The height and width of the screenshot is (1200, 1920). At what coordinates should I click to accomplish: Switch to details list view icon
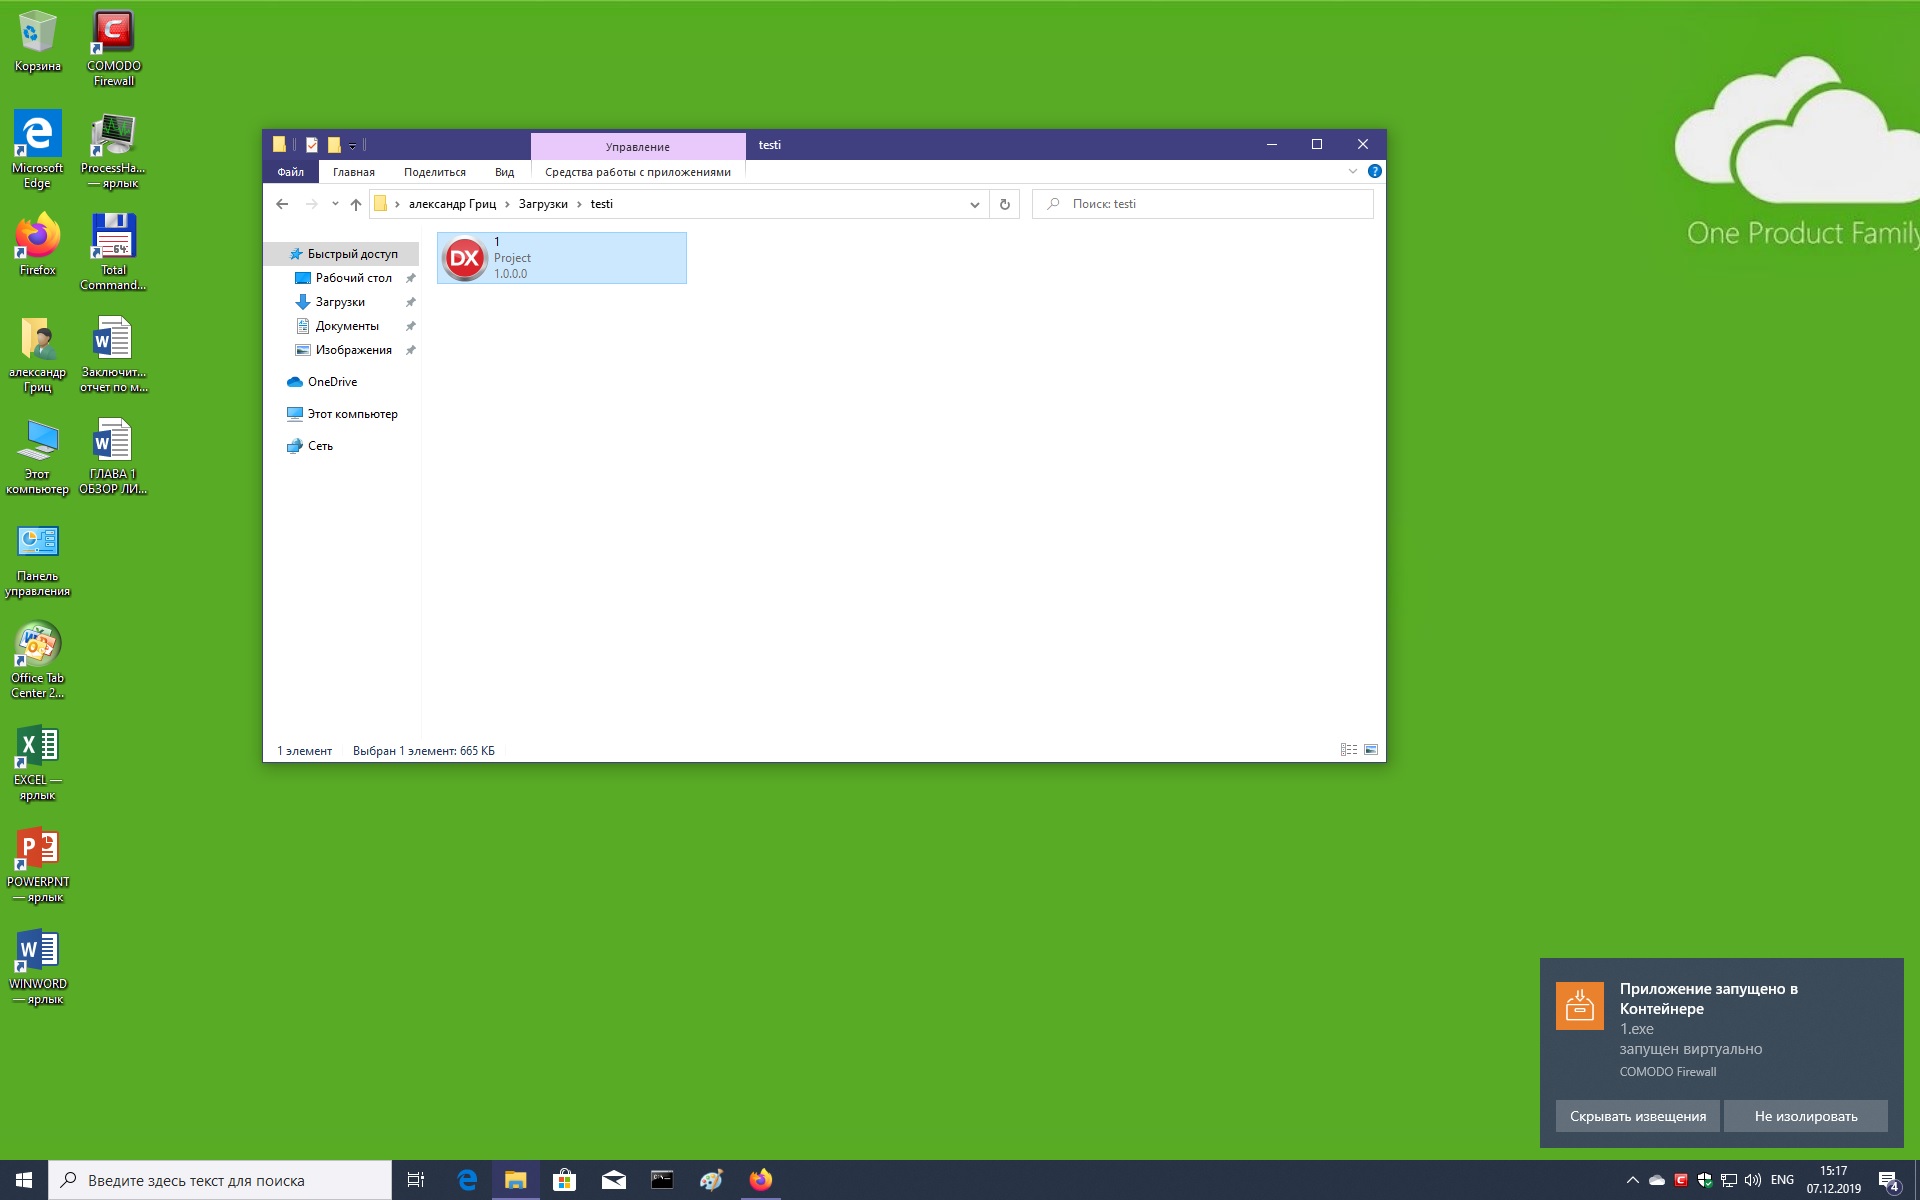1348,750
